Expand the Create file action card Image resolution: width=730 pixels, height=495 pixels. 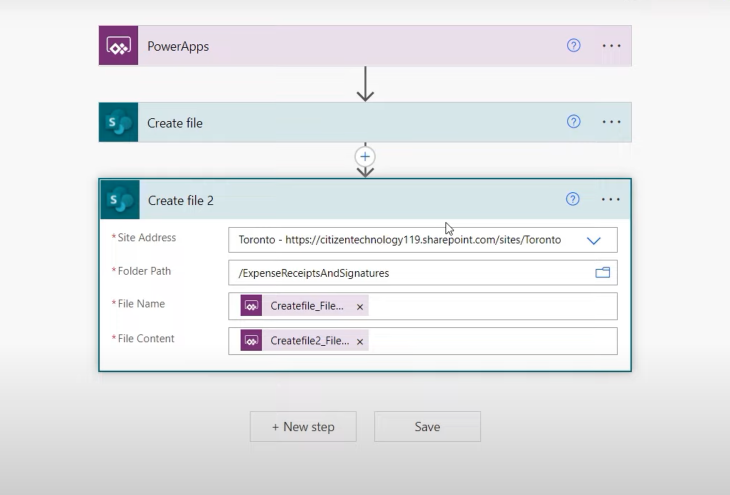point(365,122)
